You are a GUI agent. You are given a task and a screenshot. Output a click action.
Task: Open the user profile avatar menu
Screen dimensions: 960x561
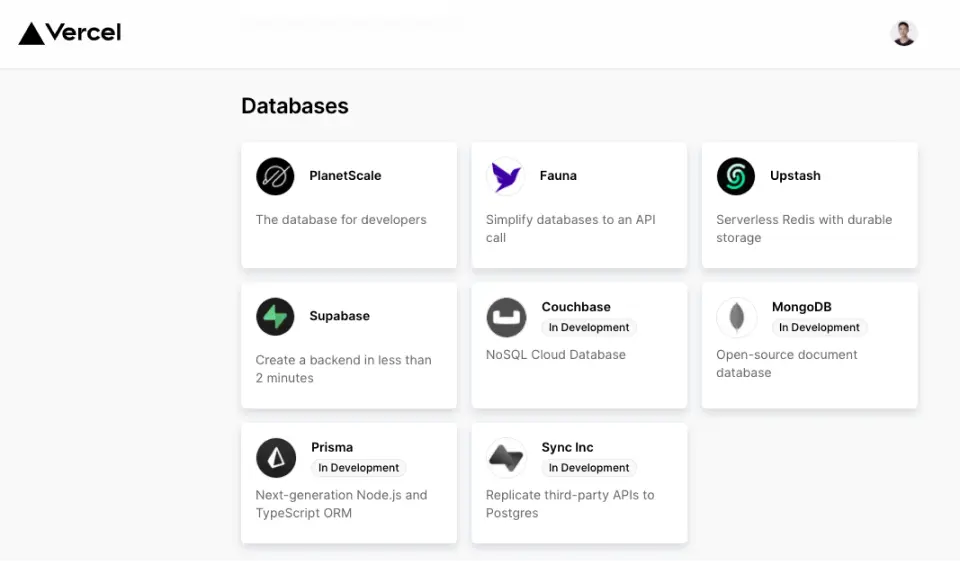point(904,33)
